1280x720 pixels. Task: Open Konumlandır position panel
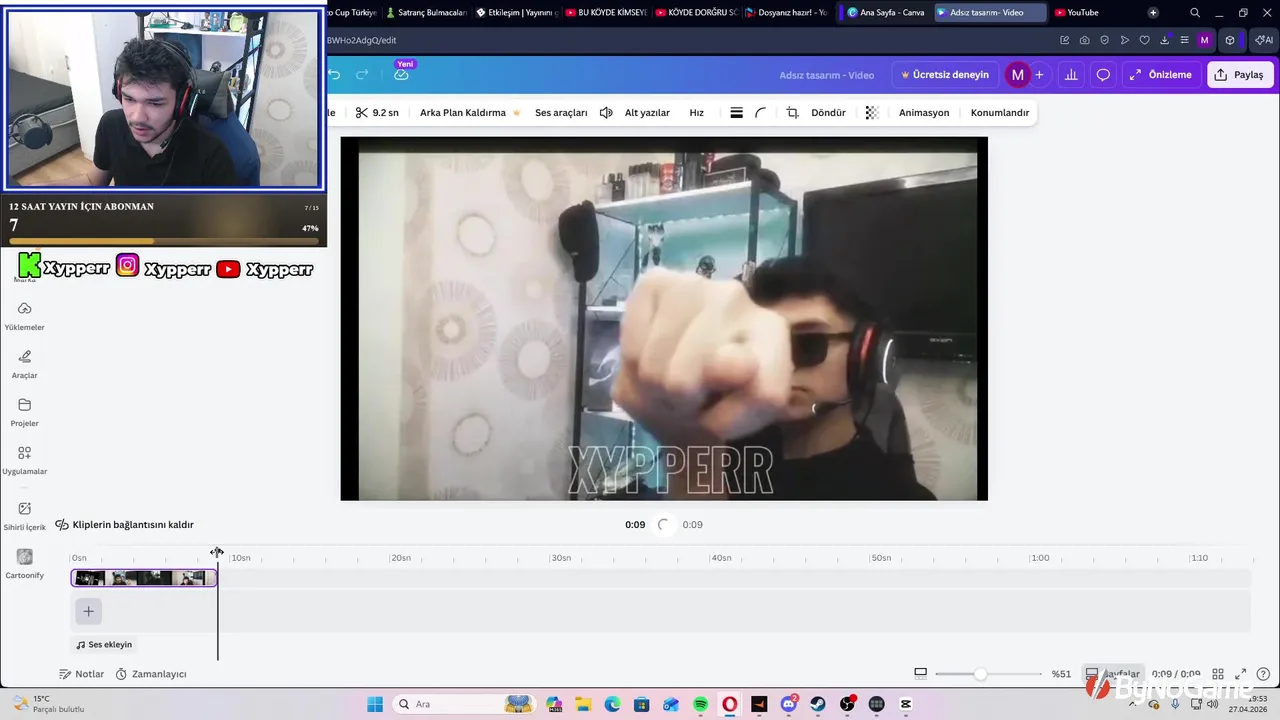click(x=1000, y=113)
